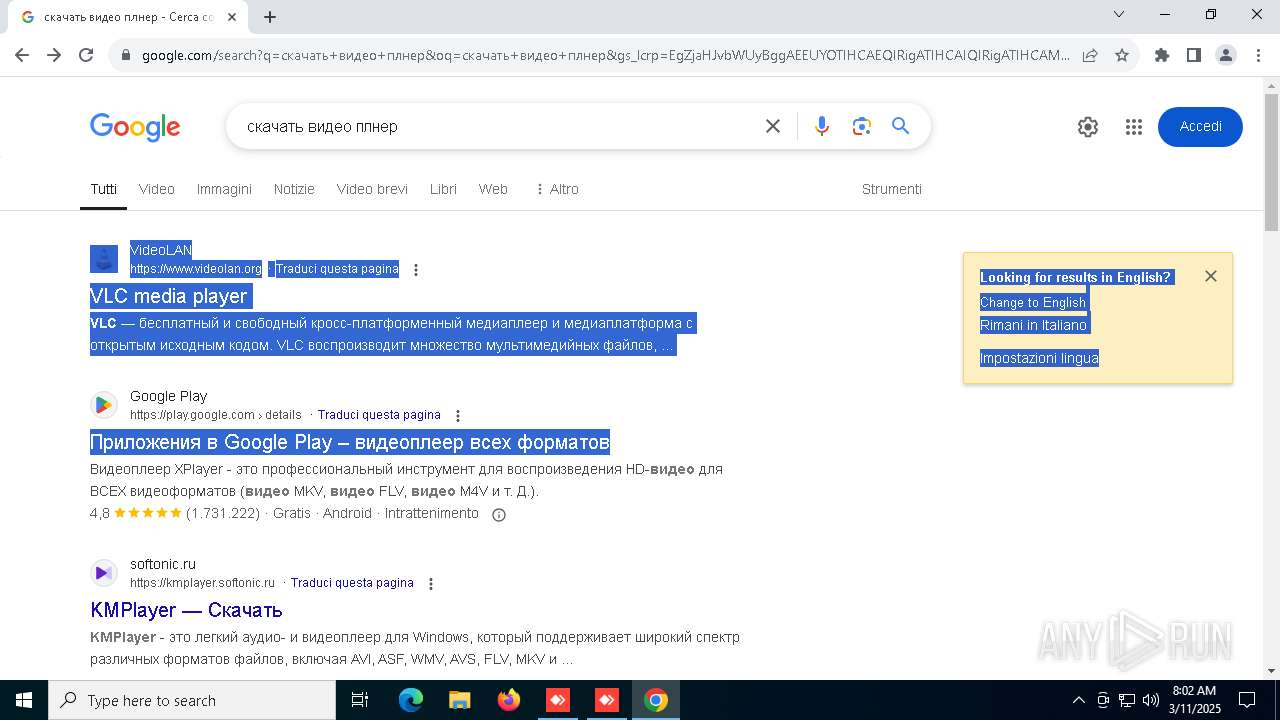This screenshot has height=720, width=1280.
Task: Open Chrome three-dot menu
Action: (x=1258, y=55)
